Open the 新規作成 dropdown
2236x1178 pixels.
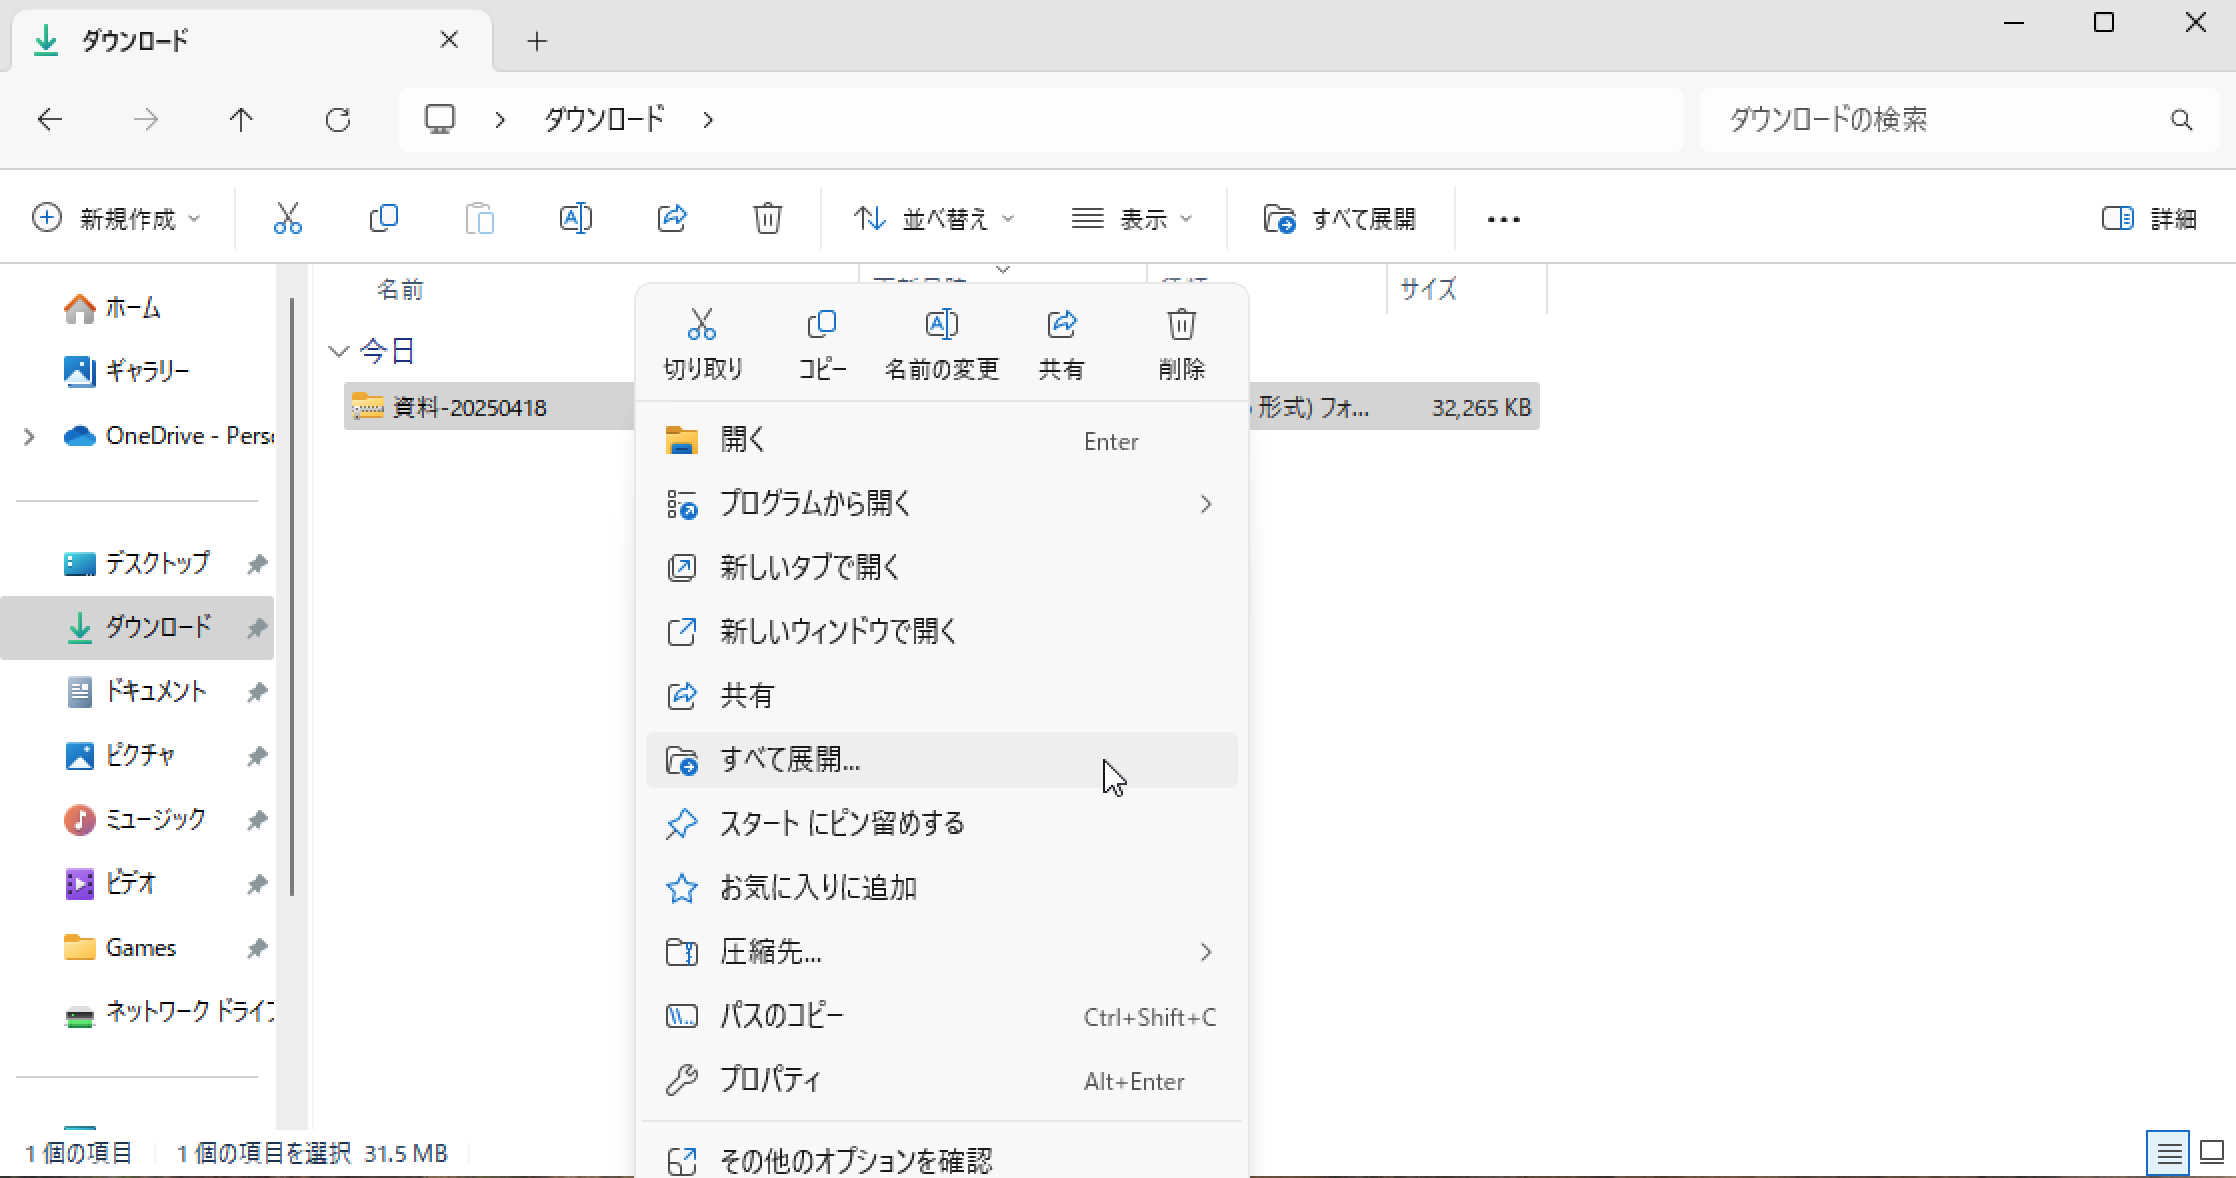pos(117,218)
